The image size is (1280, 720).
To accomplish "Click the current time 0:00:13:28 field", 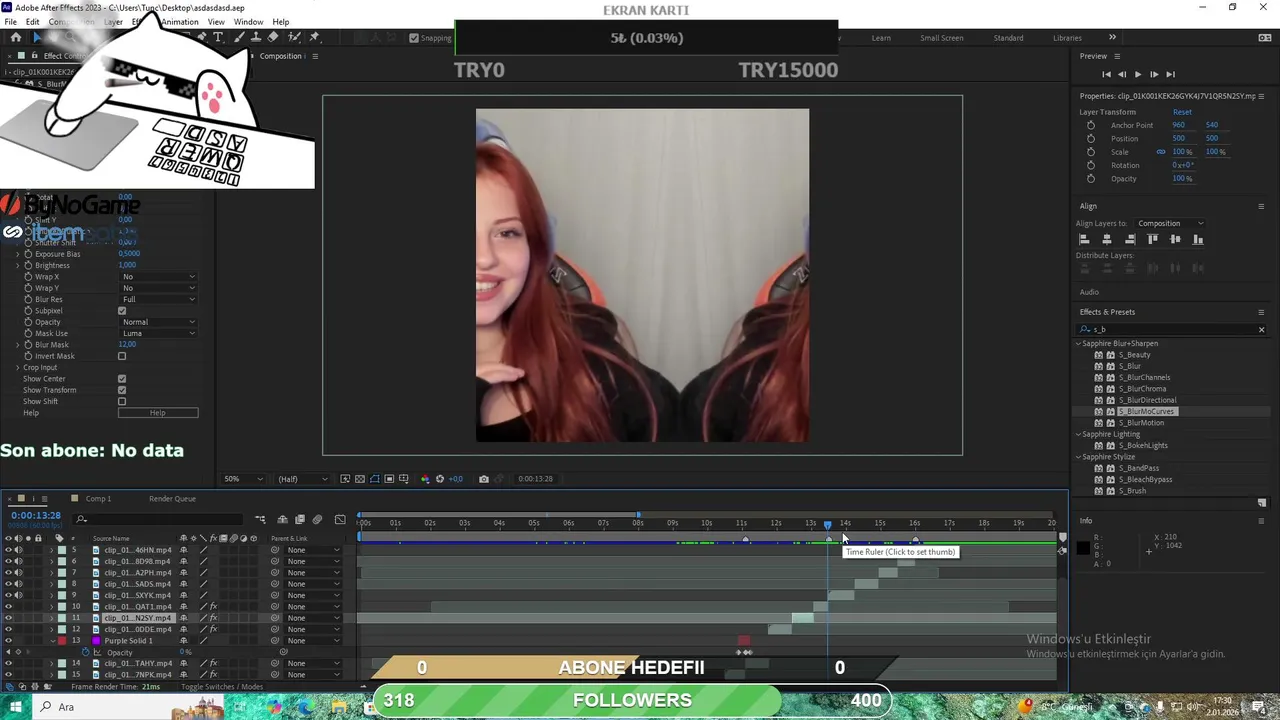I will click(36, 516).
